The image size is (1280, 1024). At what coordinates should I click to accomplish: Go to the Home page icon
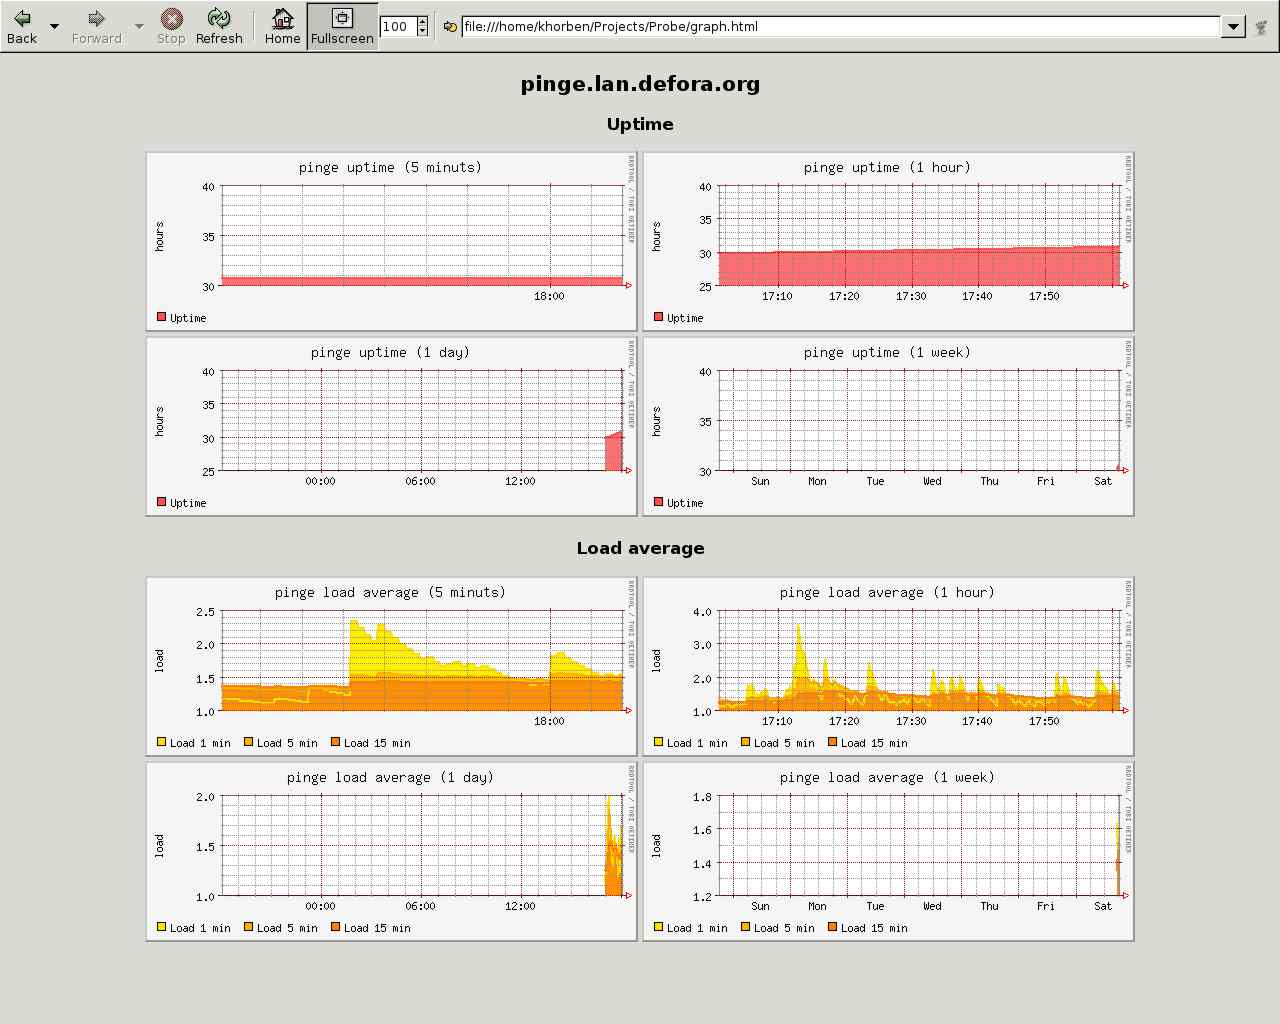[x=282, y=19]
